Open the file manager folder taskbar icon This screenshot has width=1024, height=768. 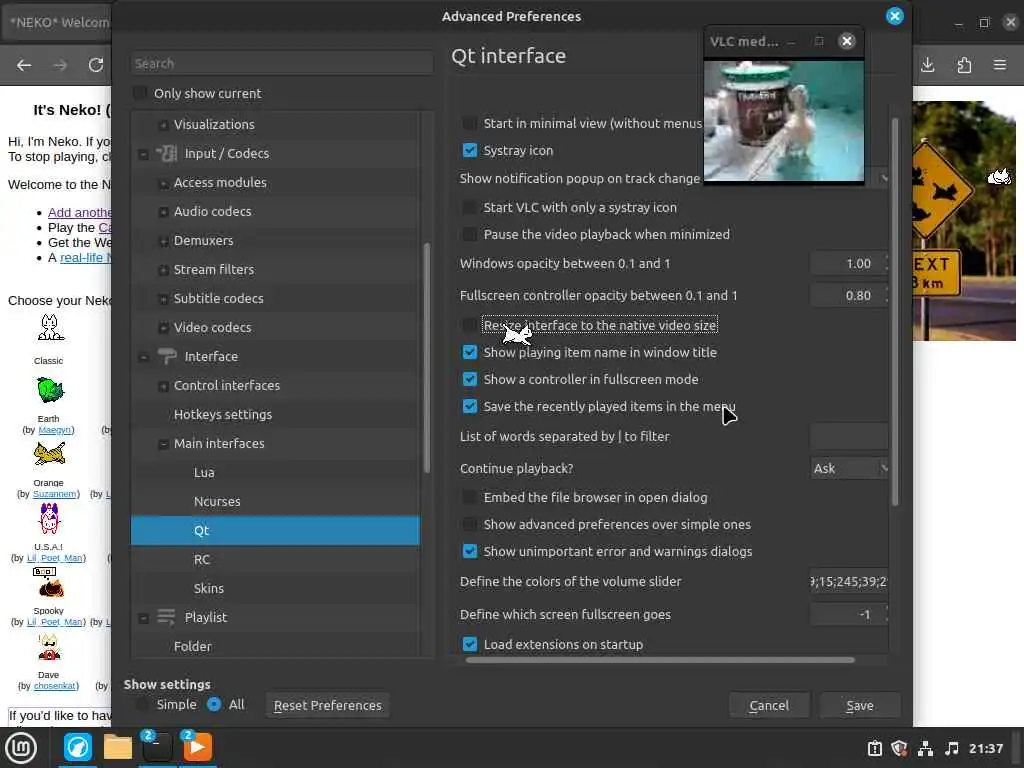coord(118,748)
